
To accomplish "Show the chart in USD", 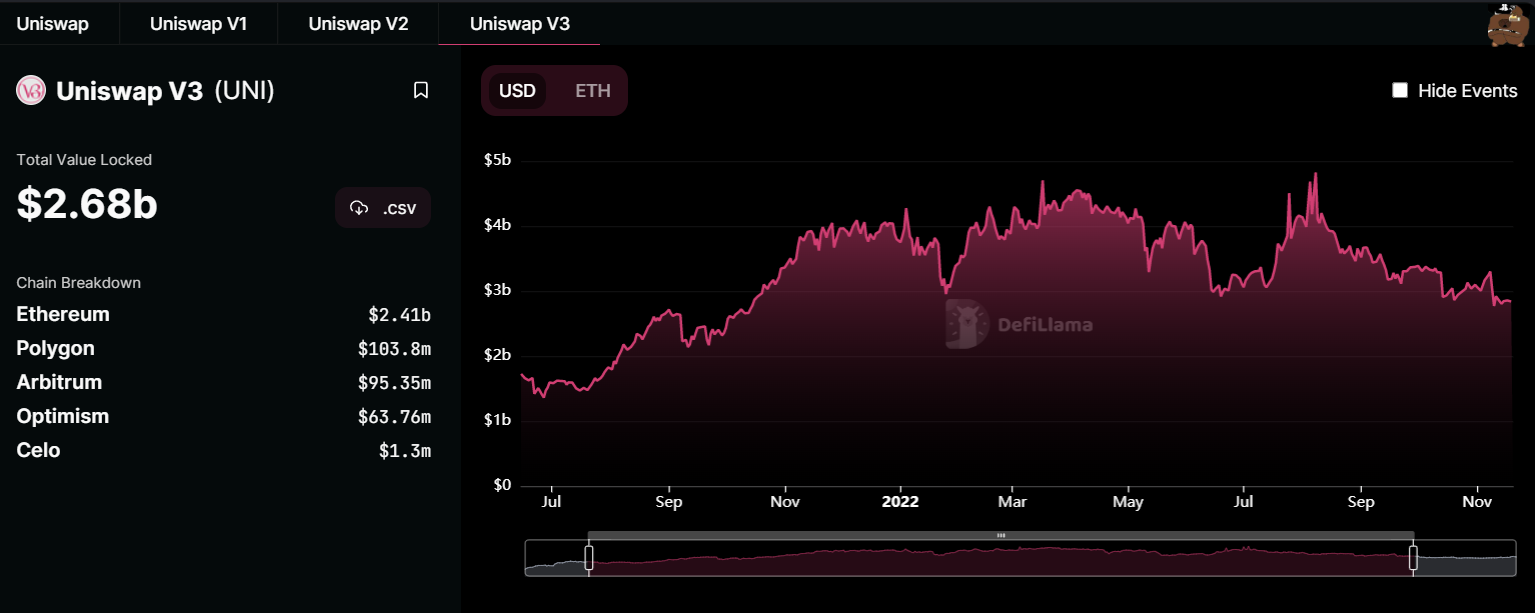I will [x=517, y=91].
